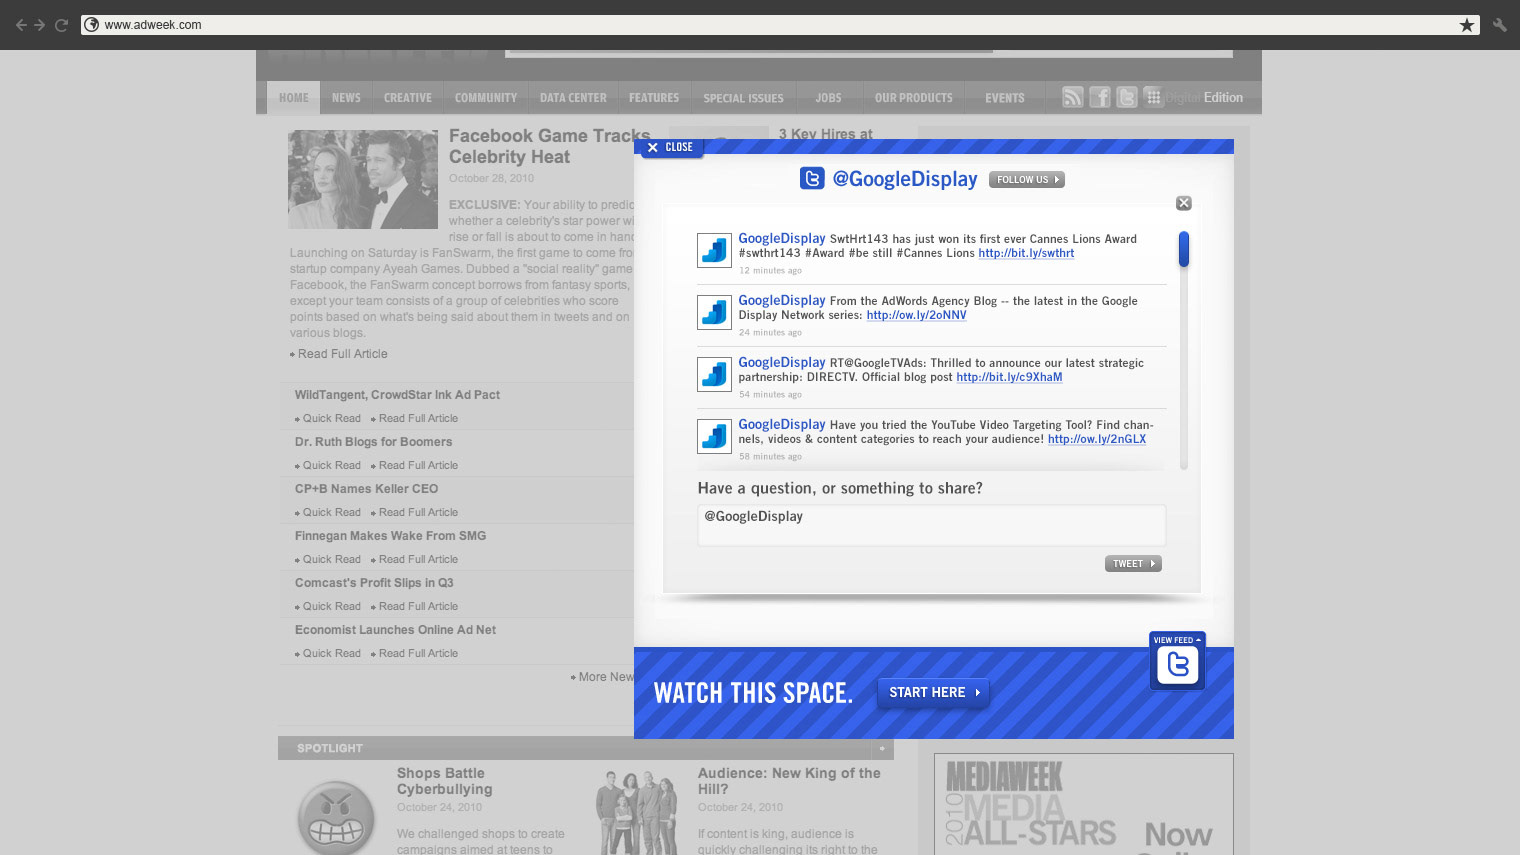Click the browser back arrow
This screenshot has width=1520, height=855.
[21, 25]
